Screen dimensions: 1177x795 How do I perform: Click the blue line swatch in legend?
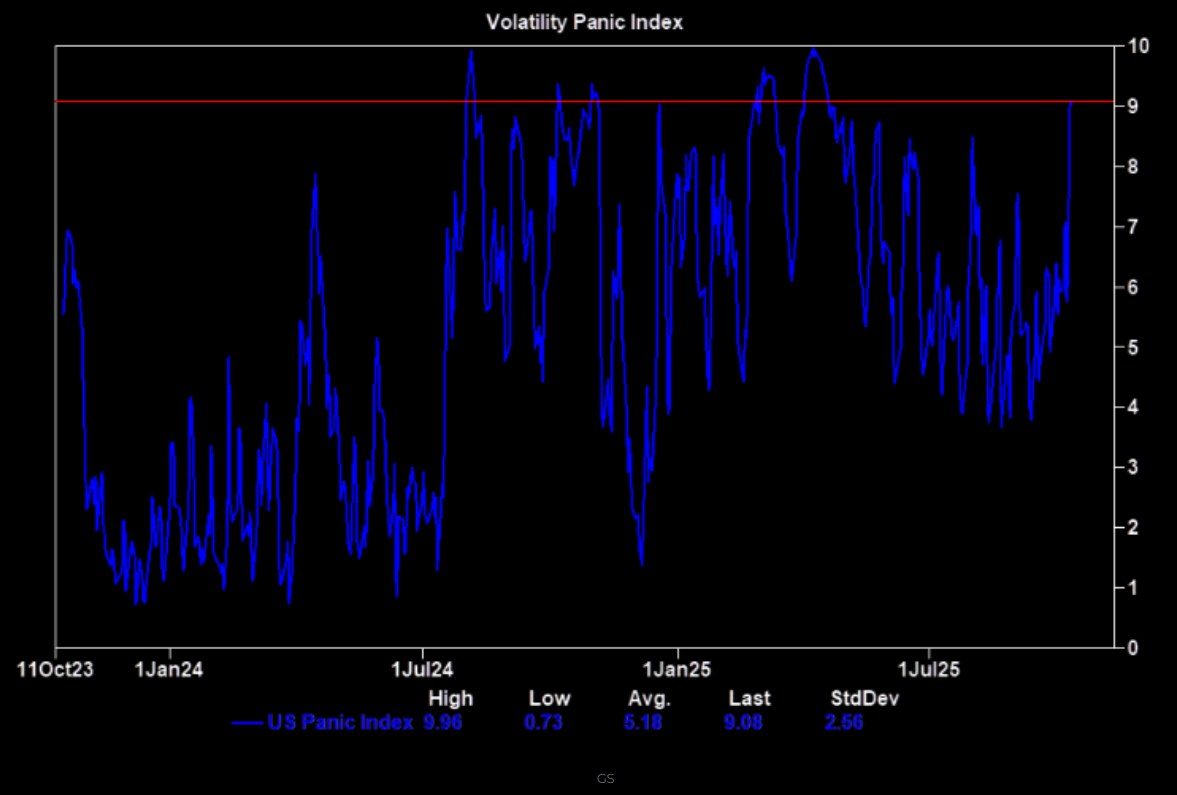[x=247, y=723]
